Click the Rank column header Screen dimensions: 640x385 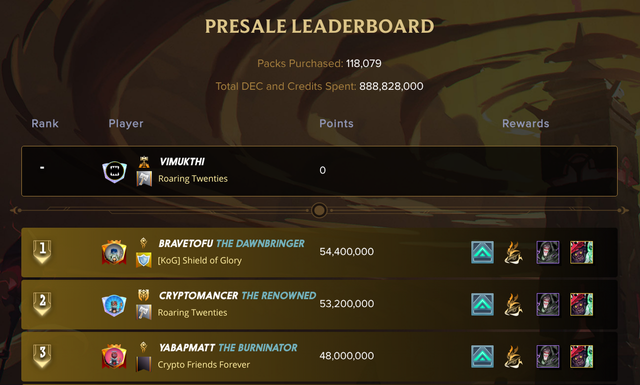pos(45,123)
